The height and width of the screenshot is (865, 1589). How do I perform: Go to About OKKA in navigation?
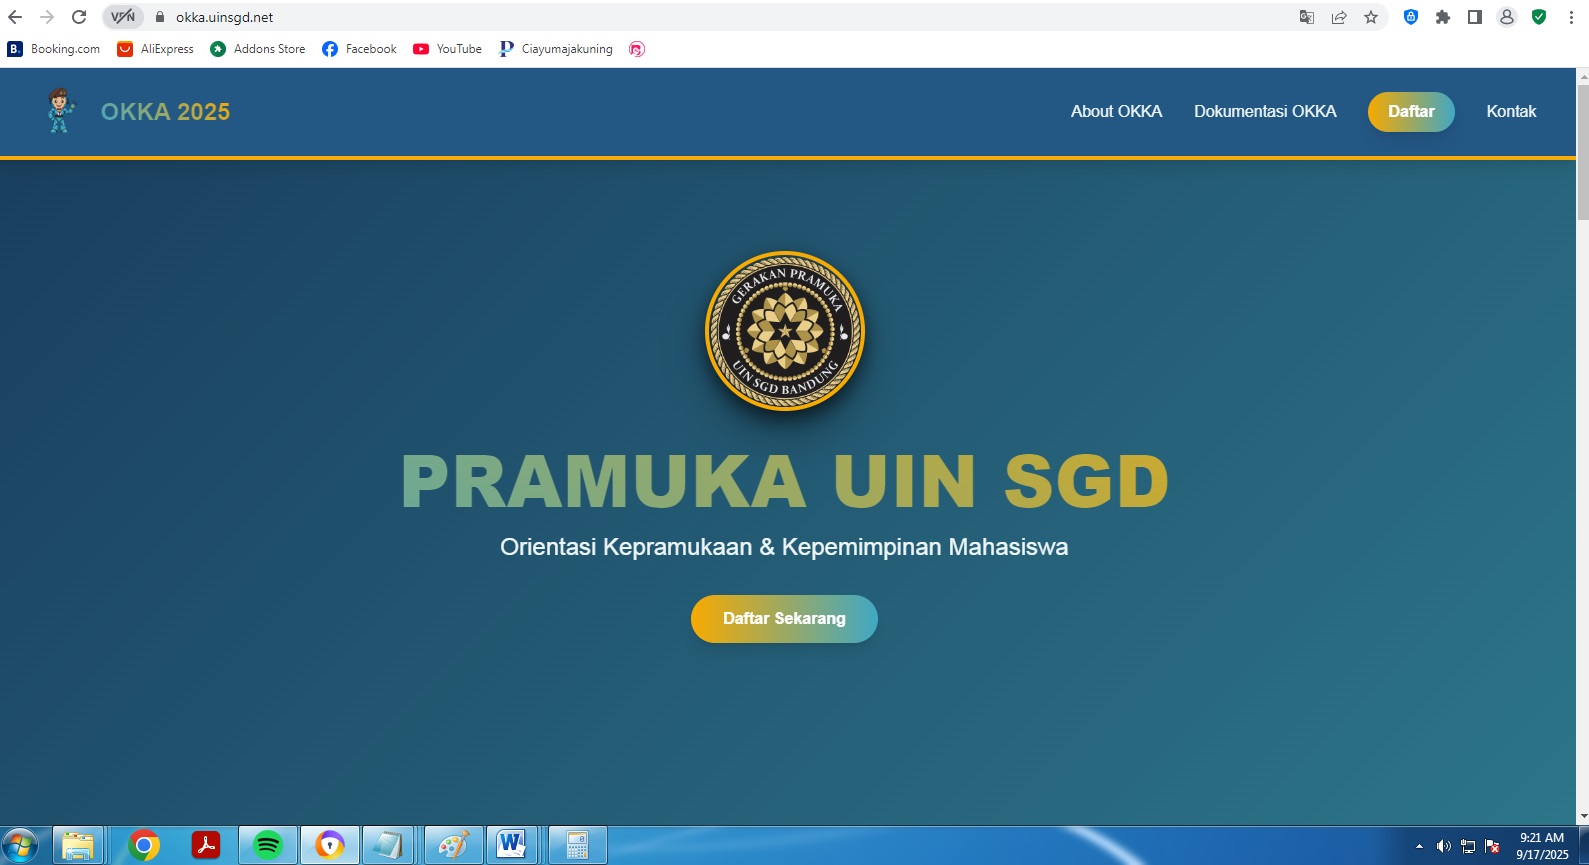1116,111
